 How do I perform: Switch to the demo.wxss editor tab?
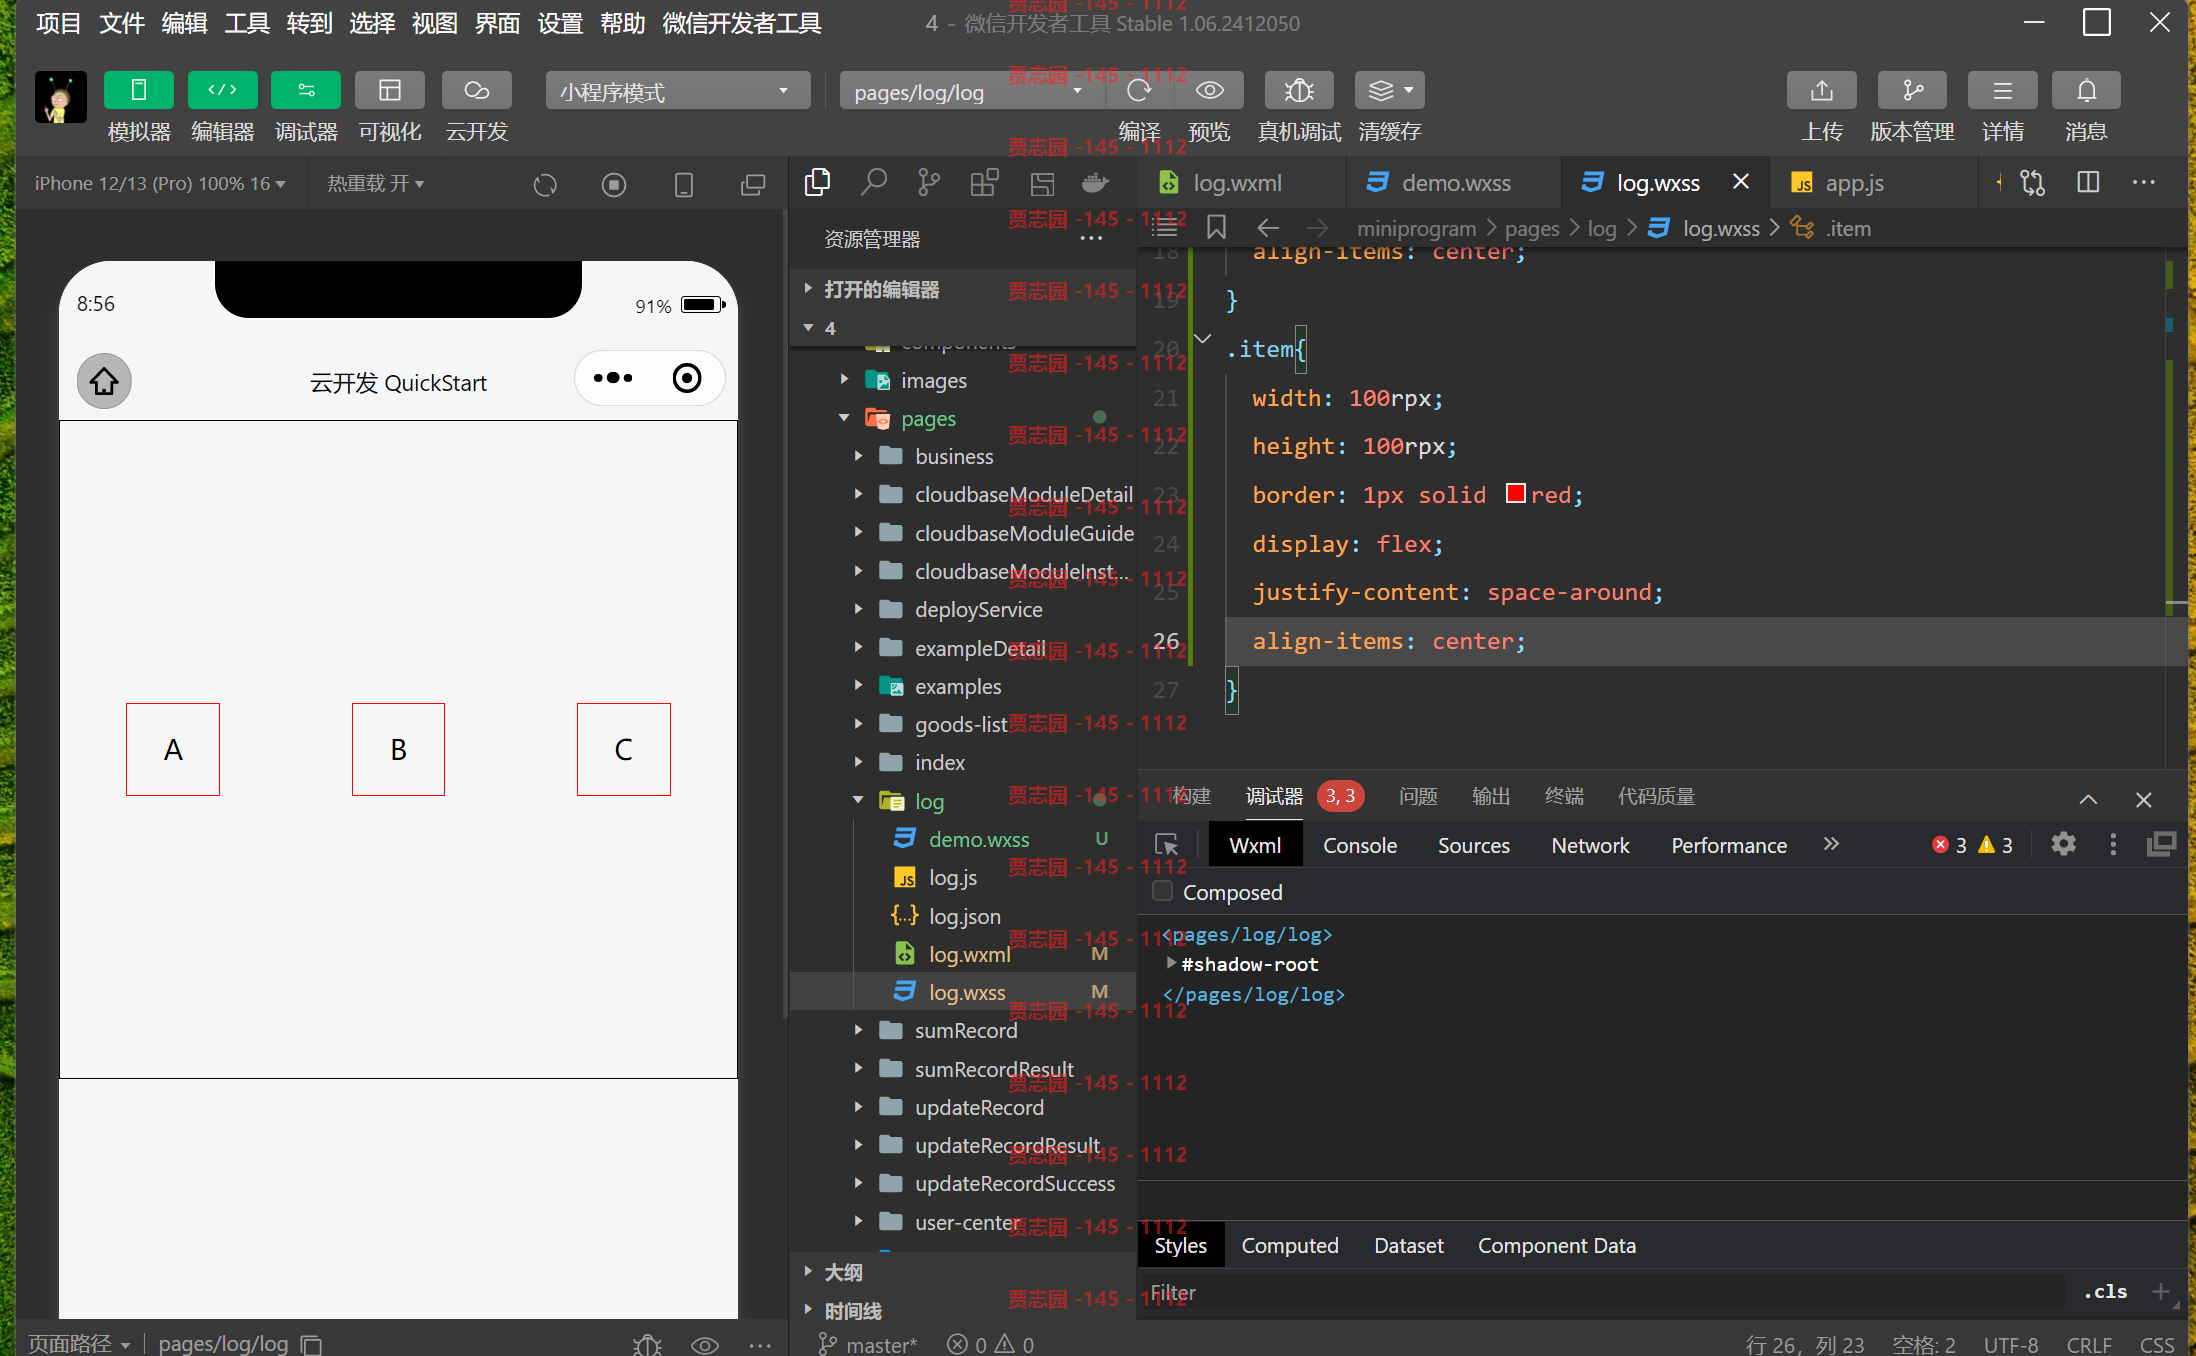click(x=1455, y=183)
